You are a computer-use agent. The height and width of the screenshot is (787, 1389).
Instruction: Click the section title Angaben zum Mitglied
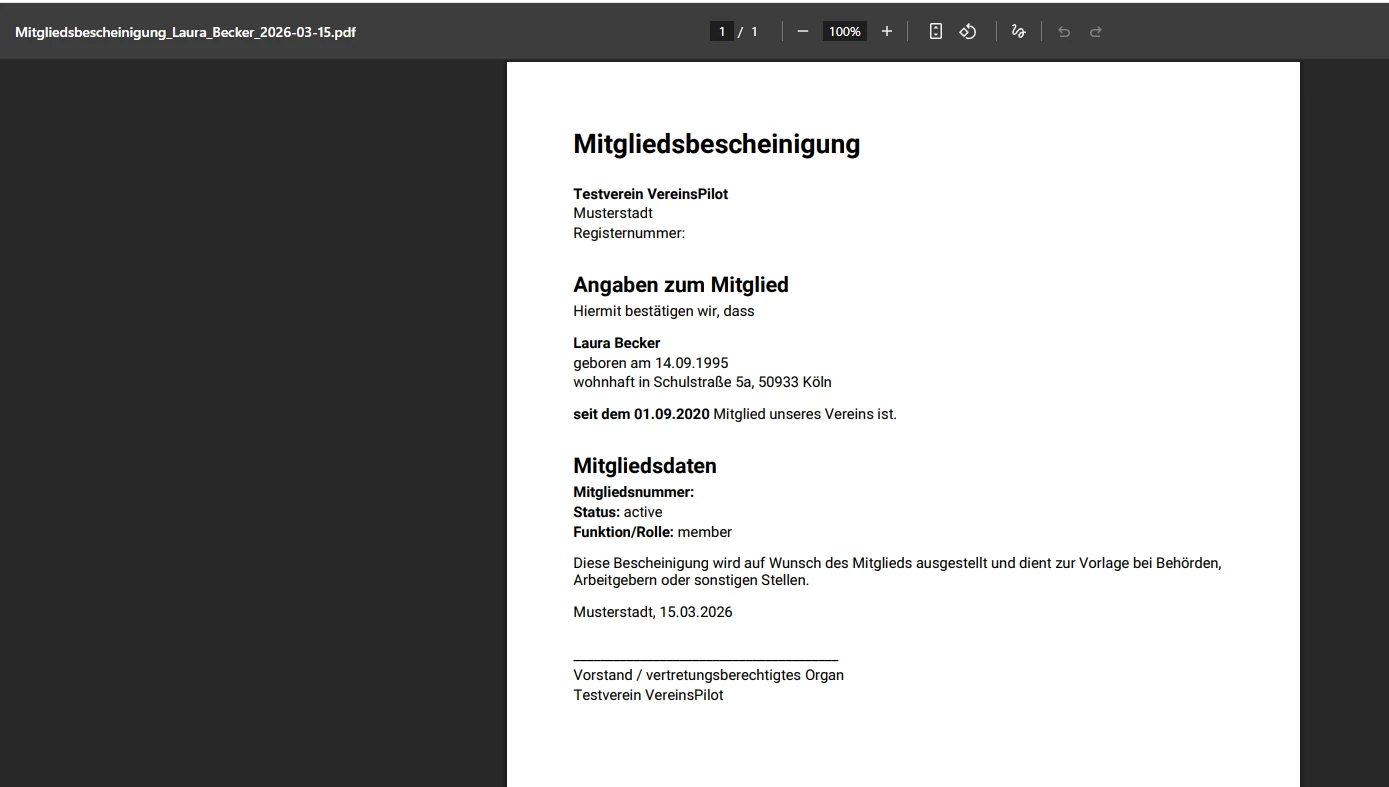pyautogui.click(x=680, y=285)
